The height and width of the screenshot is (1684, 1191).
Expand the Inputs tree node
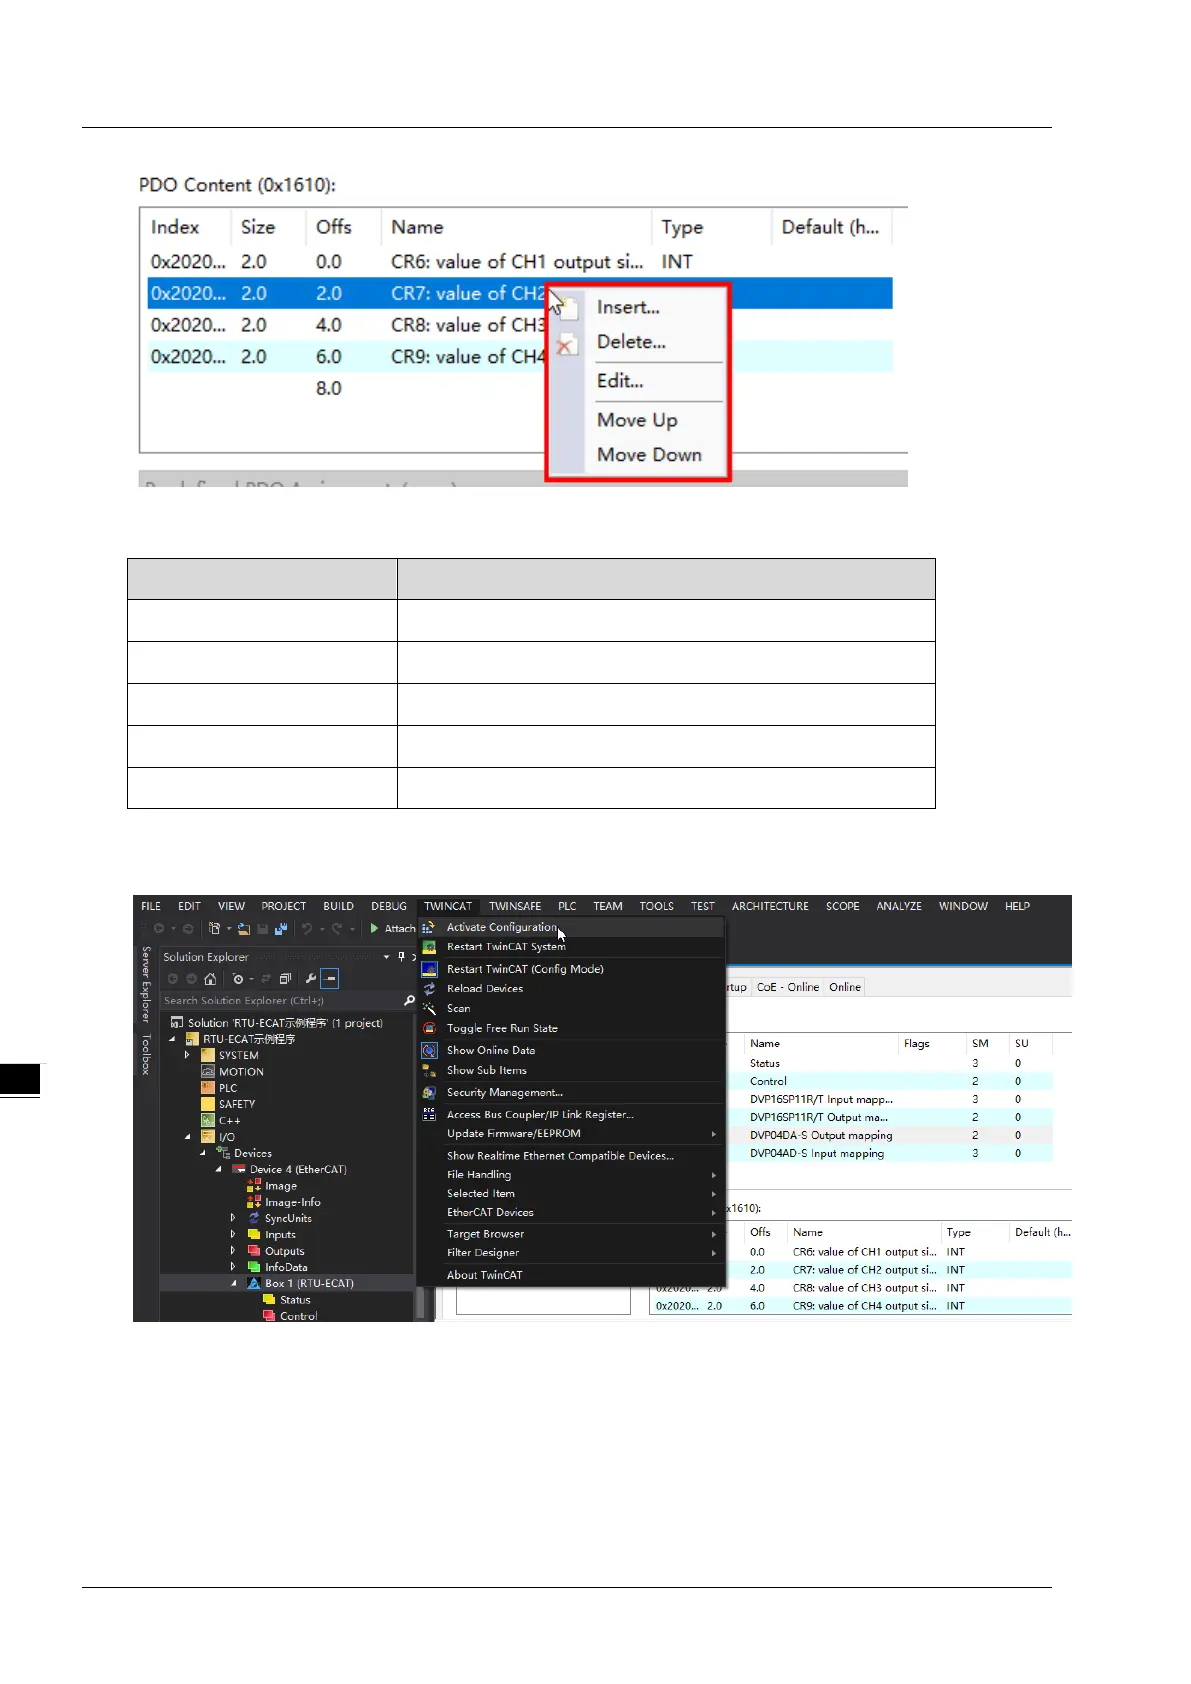coord(233,1234)
